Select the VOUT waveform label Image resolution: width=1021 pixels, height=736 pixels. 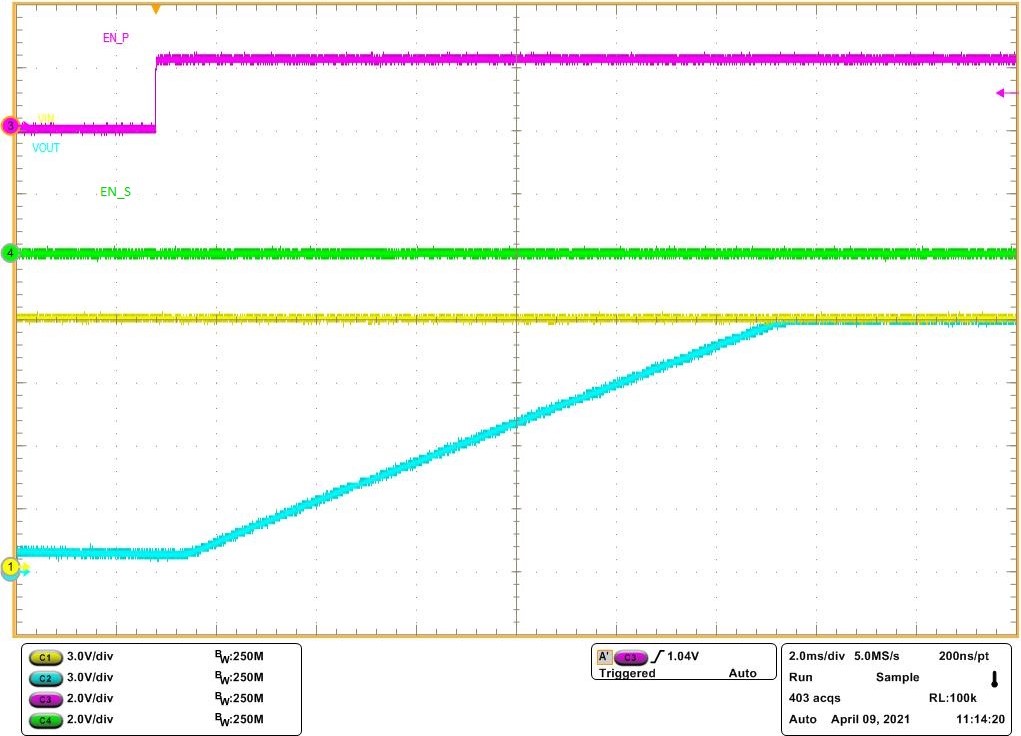44,148
